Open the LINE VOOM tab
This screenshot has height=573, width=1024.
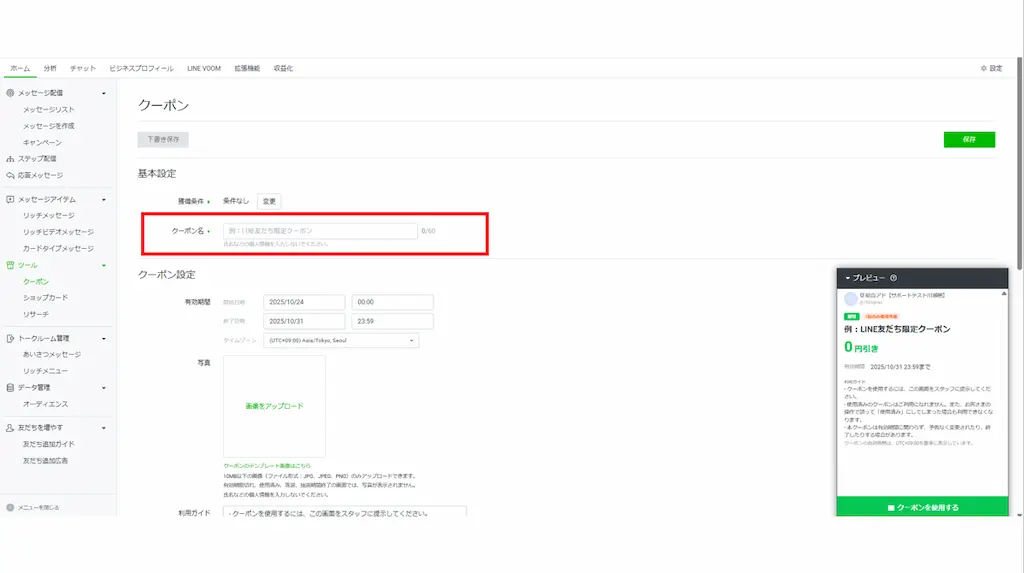click(203, 68)
